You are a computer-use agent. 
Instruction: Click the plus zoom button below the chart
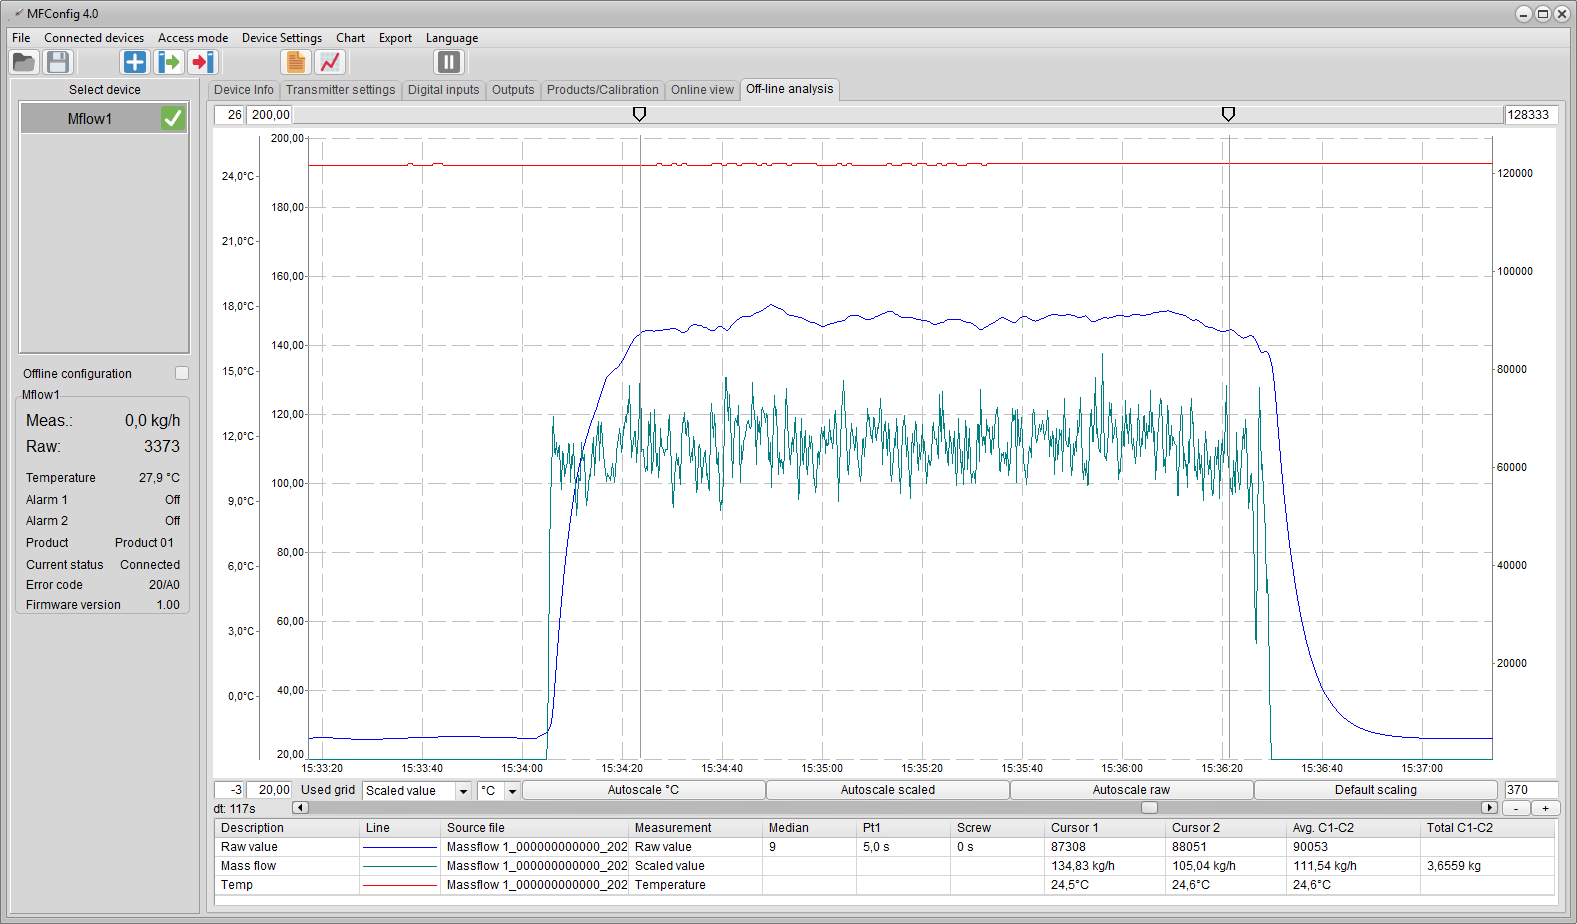(x=1545, y=808)
